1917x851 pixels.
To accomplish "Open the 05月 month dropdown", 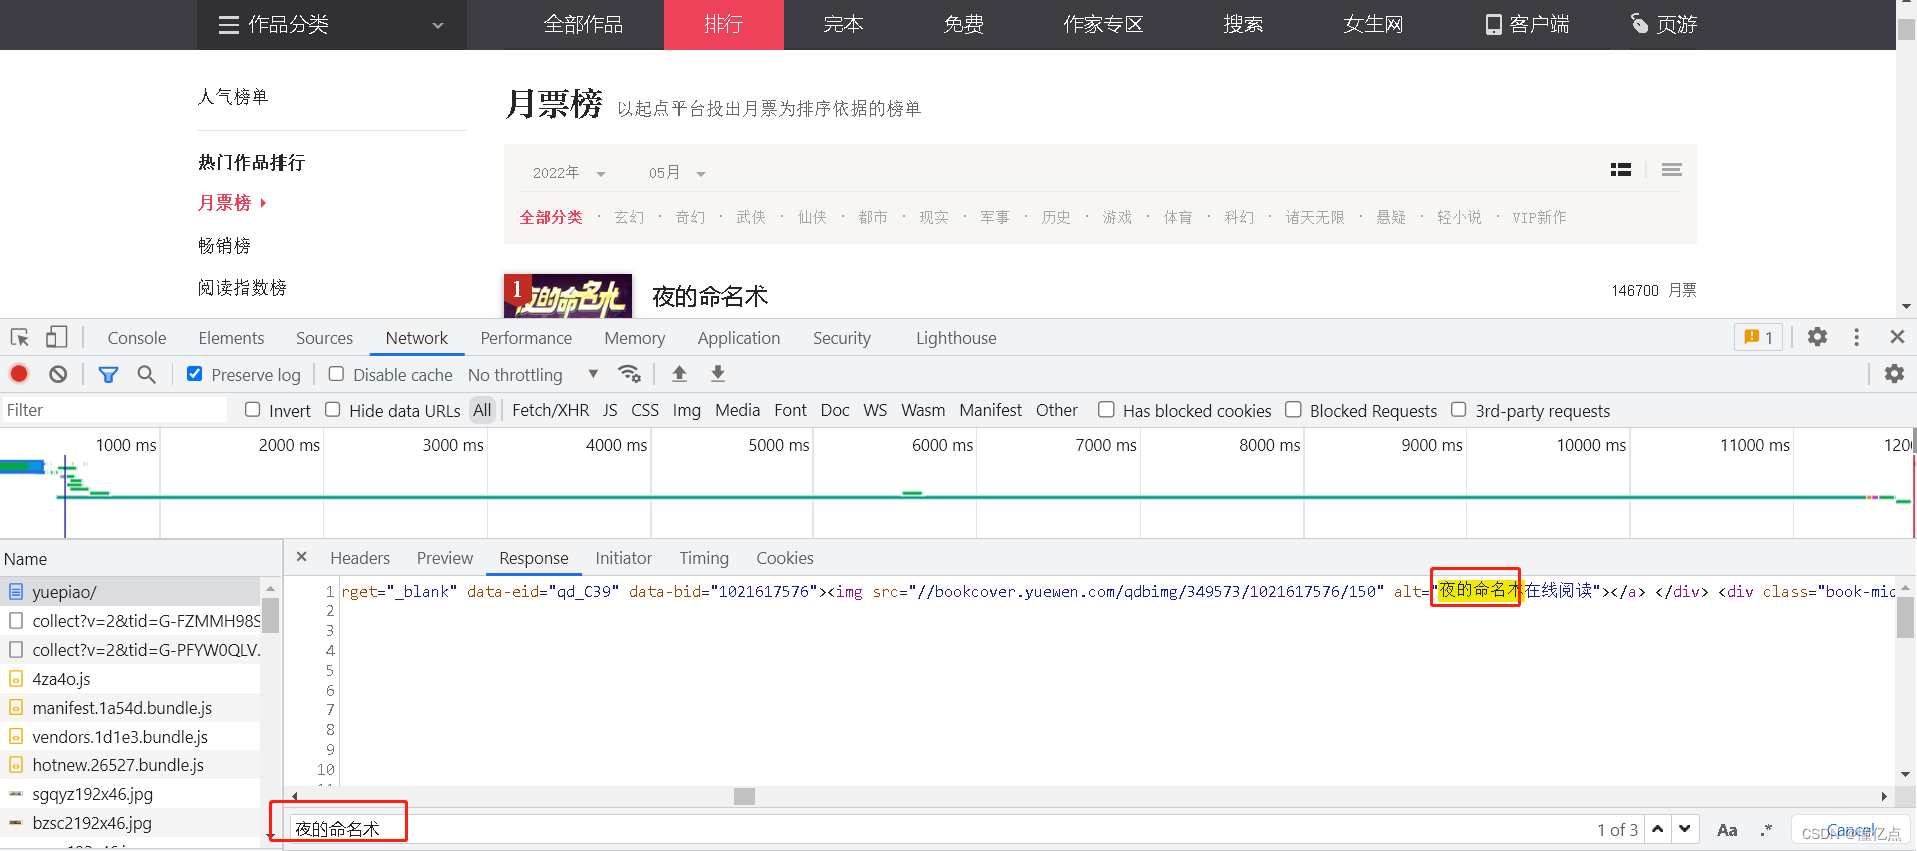I will click(x=677, y=173).
